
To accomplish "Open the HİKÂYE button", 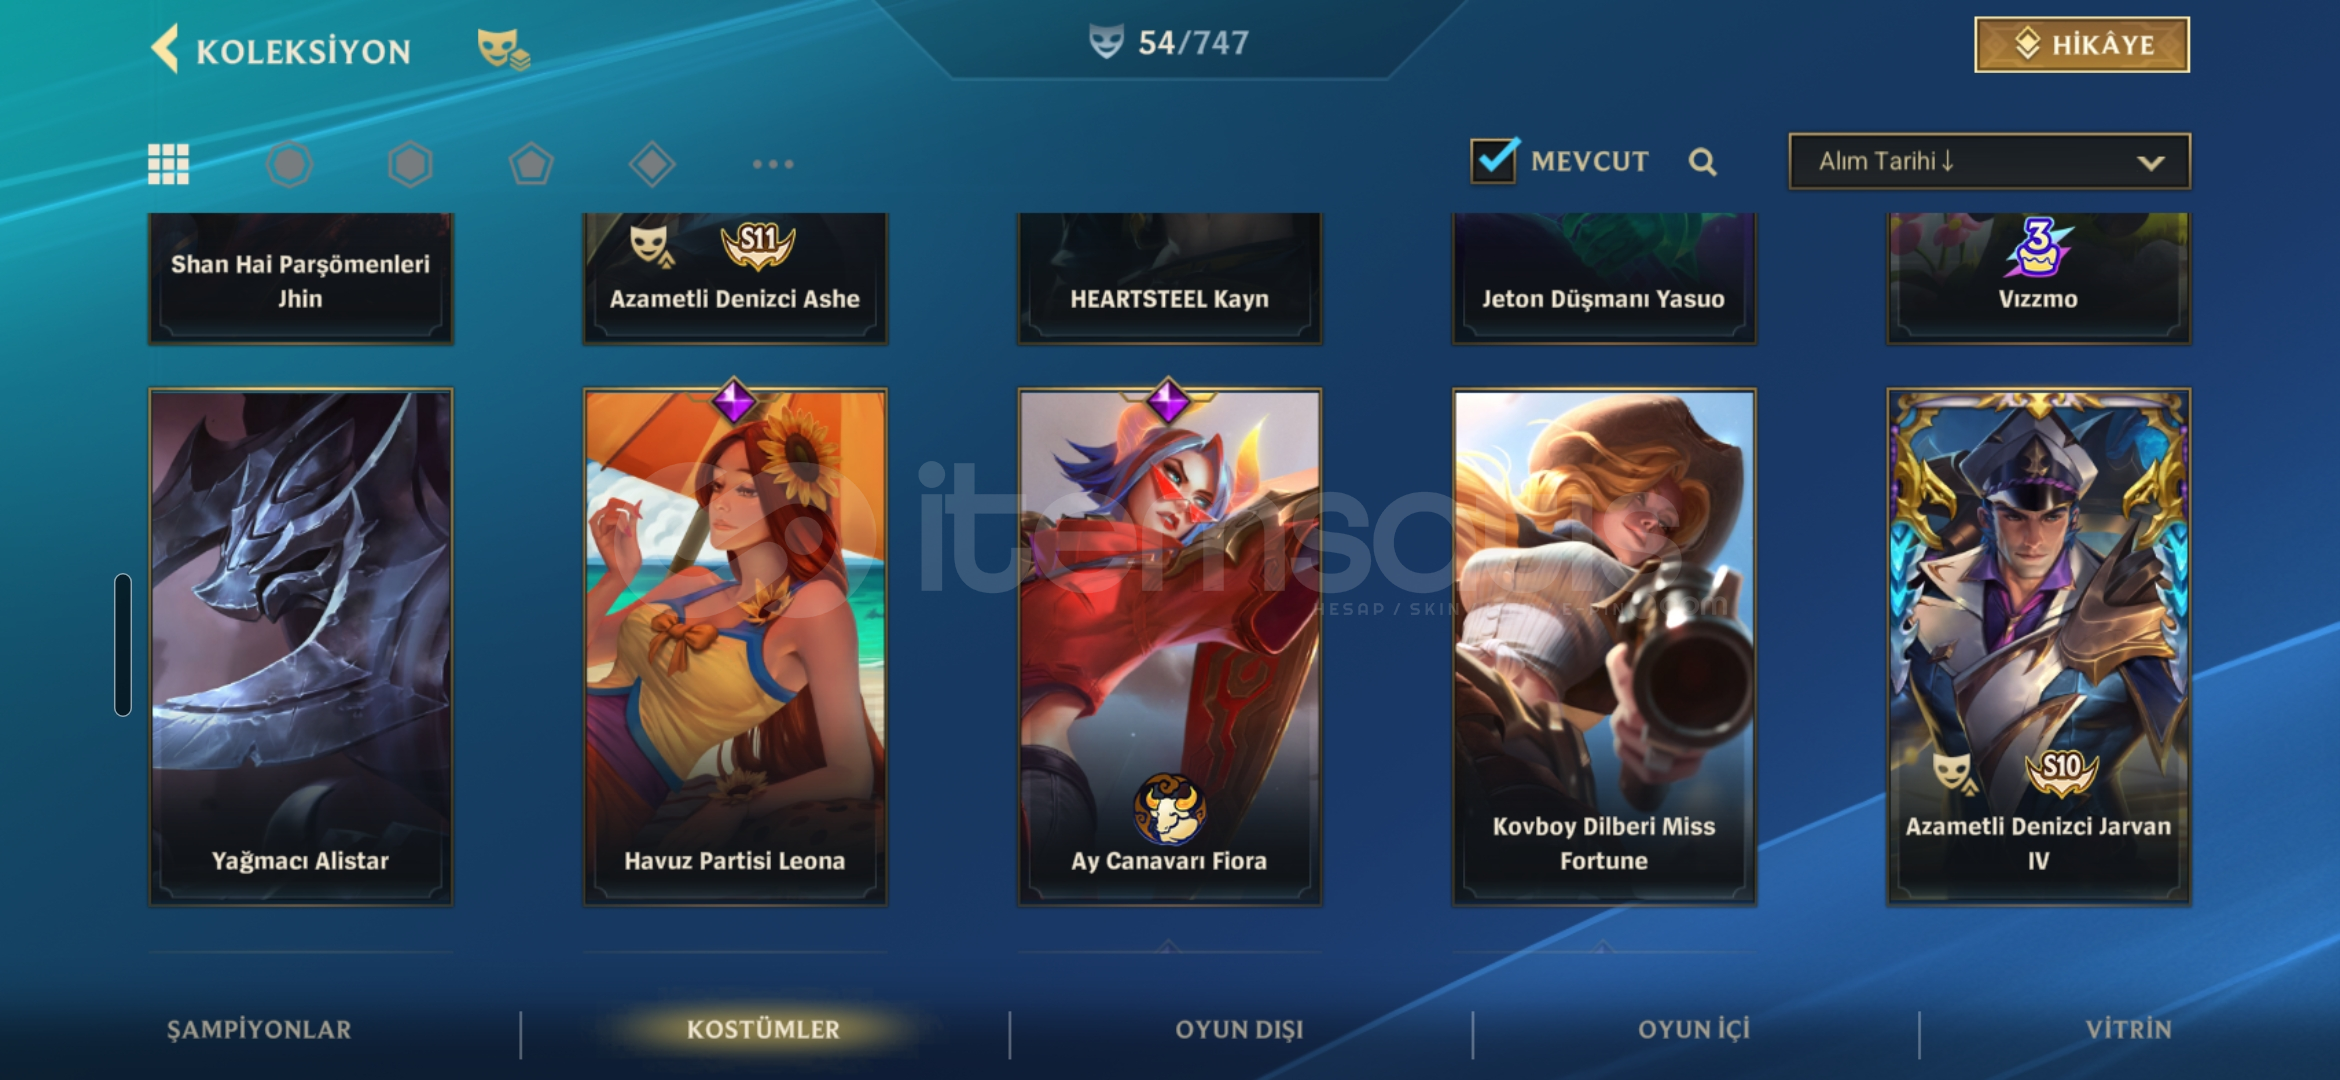I will pyautogui.click(x=2082, y=45).
